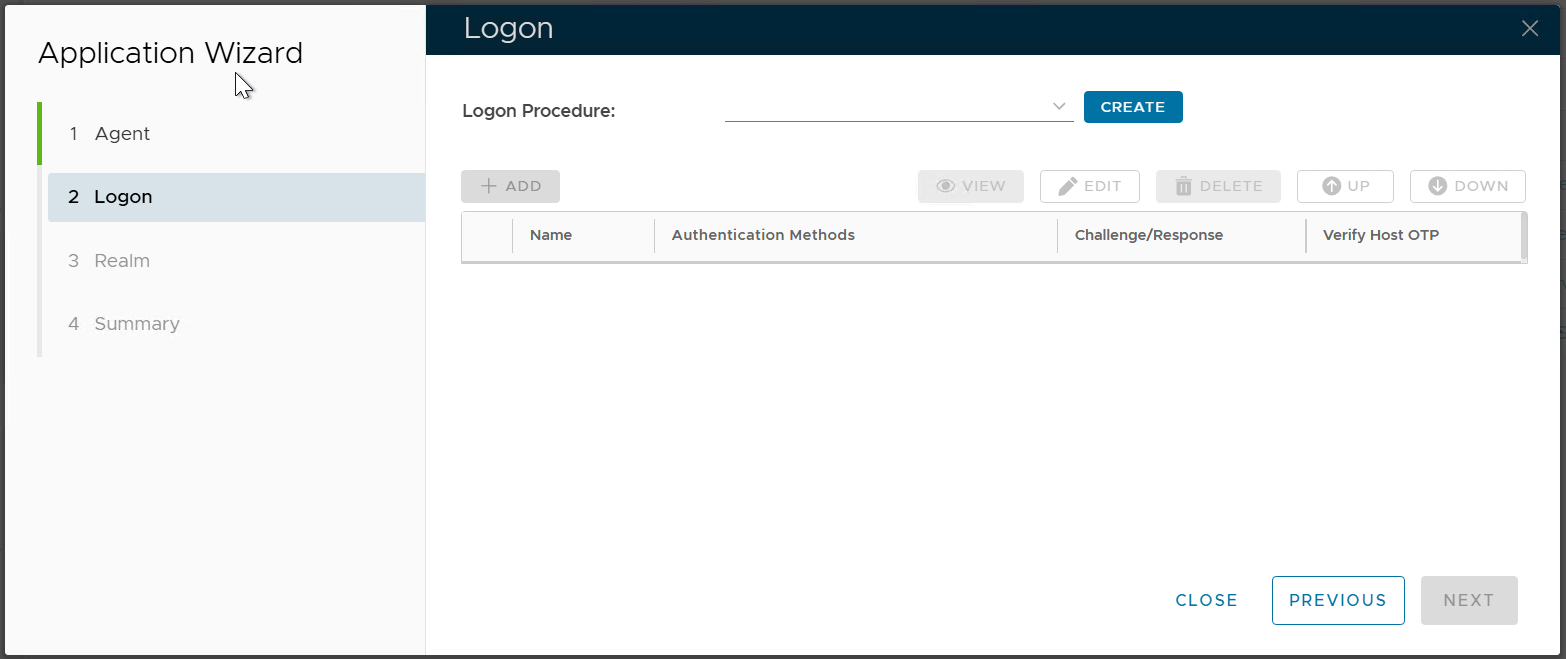Select the Logon wizard step
This screenshot has width=1566, height=659.
pos(123,197)
